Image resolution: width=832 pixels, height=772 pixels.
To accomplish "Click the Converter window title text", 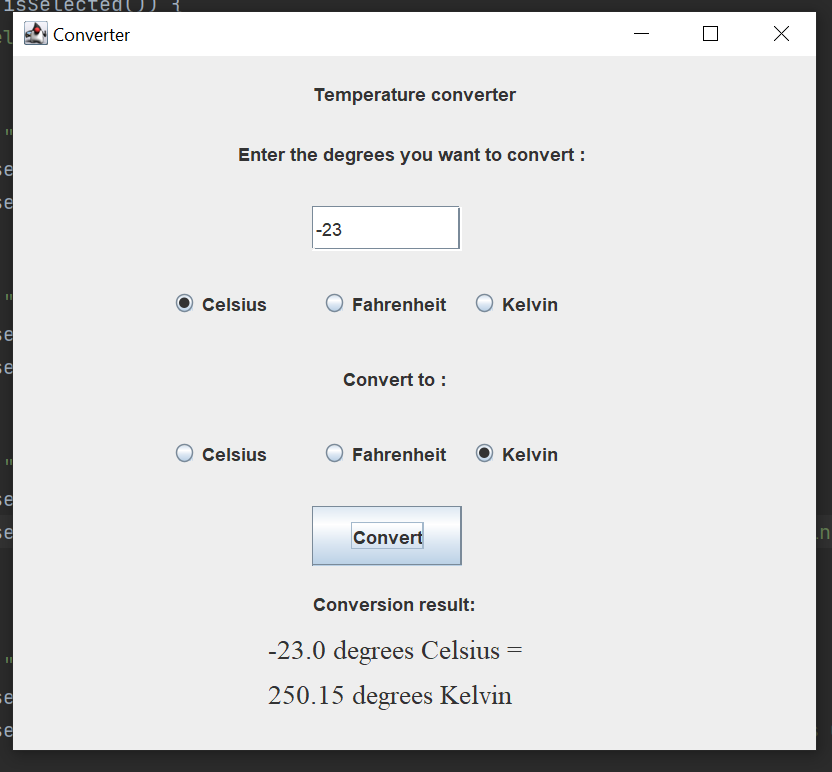I will tap(90, 34).
